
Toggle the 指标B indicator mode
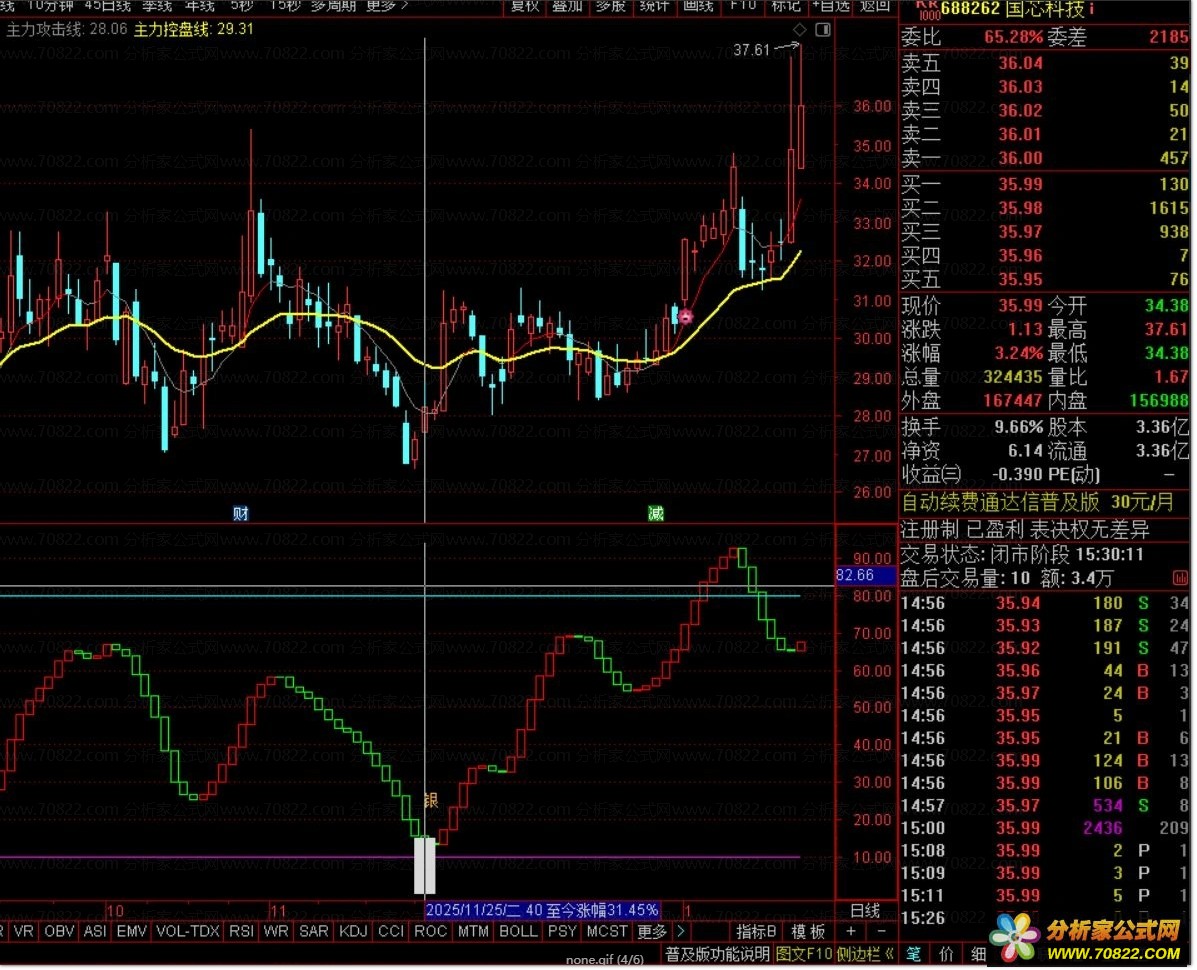[757, 932]
